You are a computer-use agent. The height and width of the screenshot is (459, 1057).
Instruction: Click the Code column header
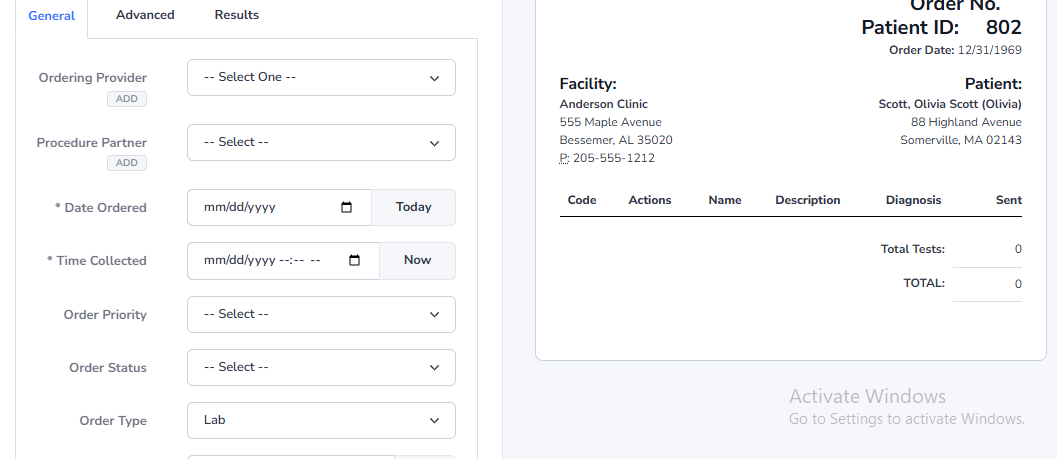coord(582,200)
